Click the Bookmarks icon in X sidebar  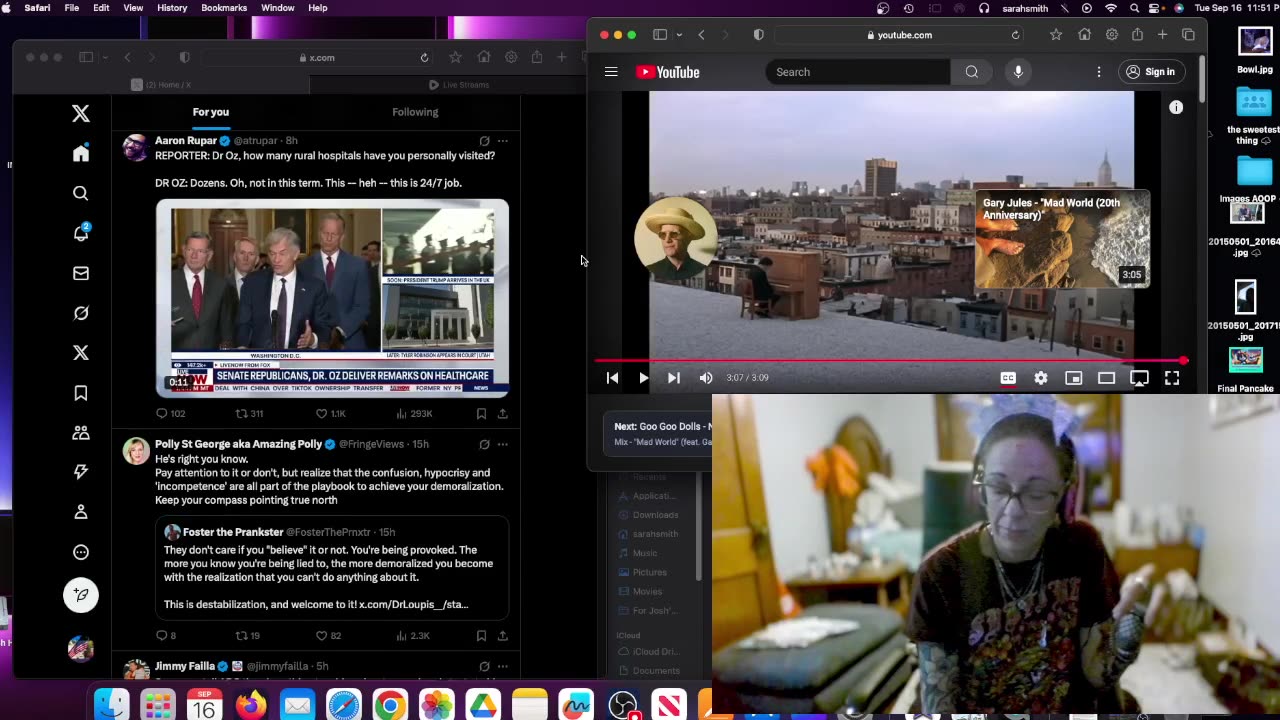(81, 393)
